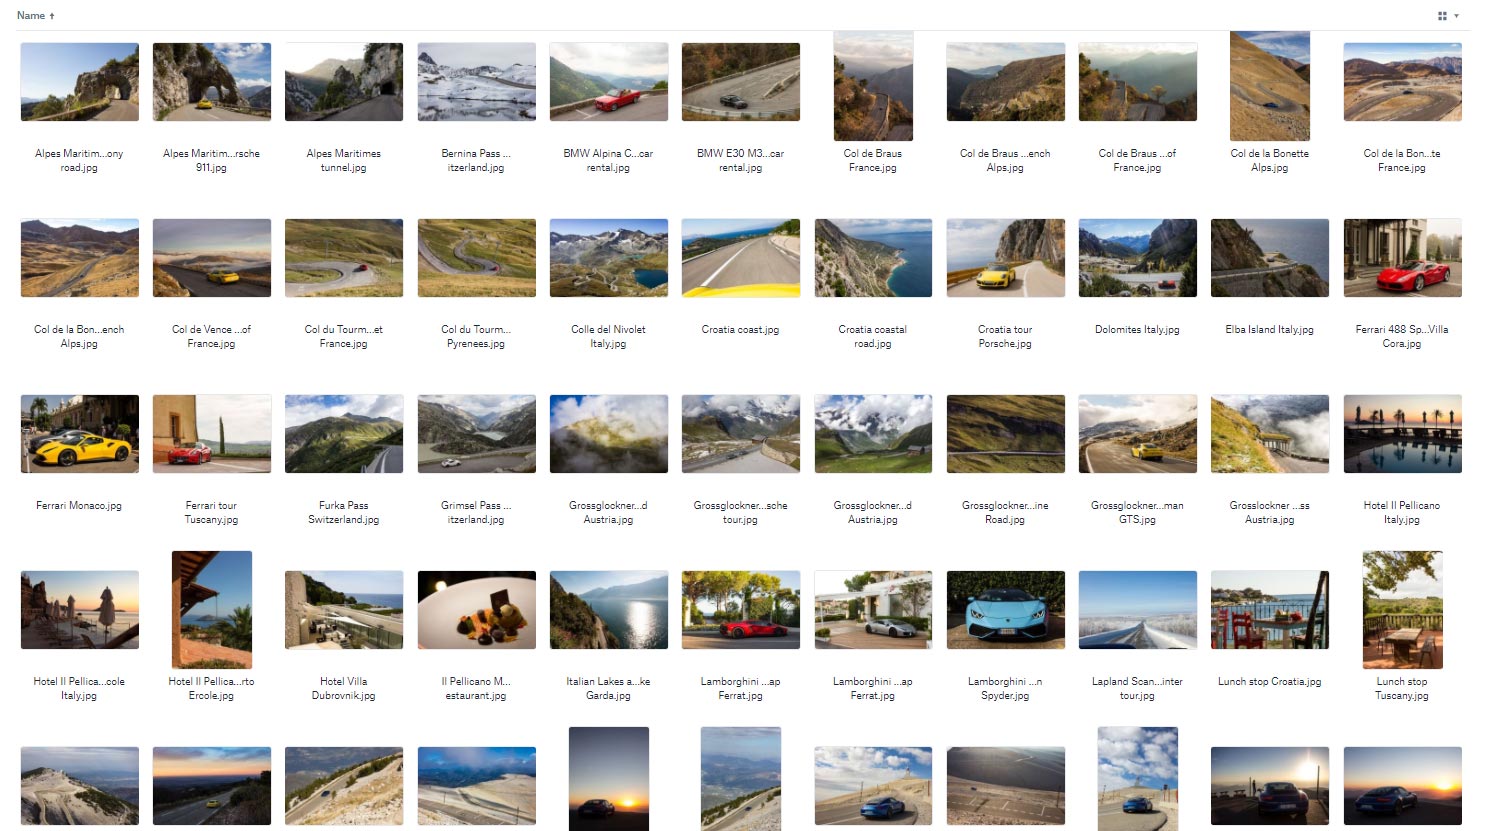Click the Croatia coast.jpg file name

(x=740, y=329)
